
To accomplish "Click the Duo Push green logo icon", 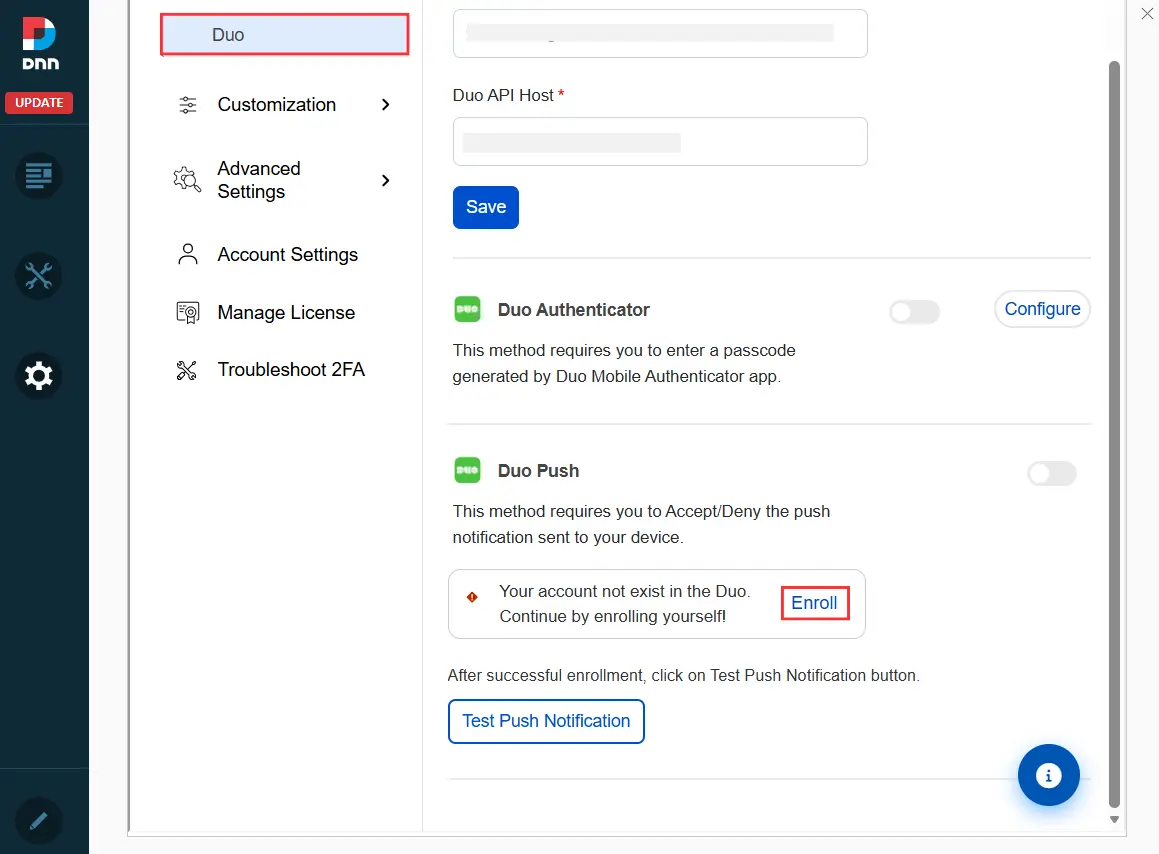I will [x=467, y=470].
